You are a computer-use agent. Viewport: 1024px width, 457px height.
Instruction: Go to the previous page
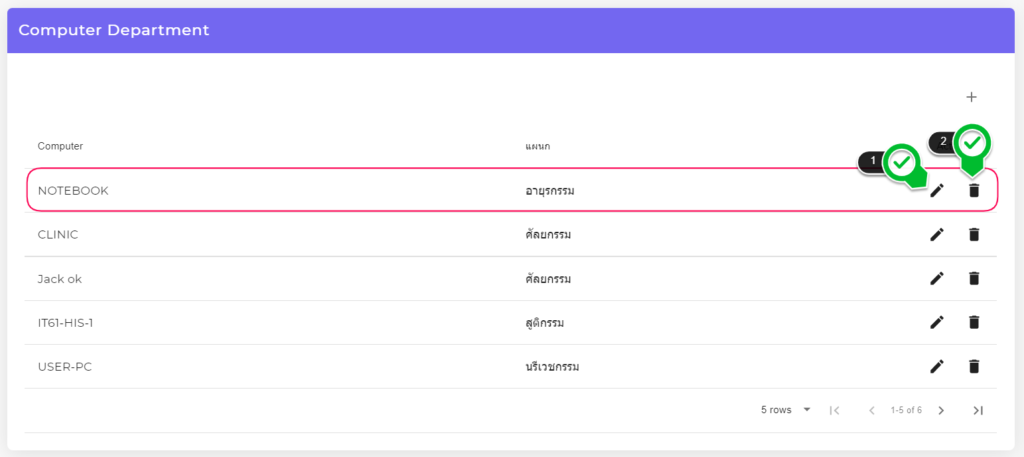[x=871, y=410]
